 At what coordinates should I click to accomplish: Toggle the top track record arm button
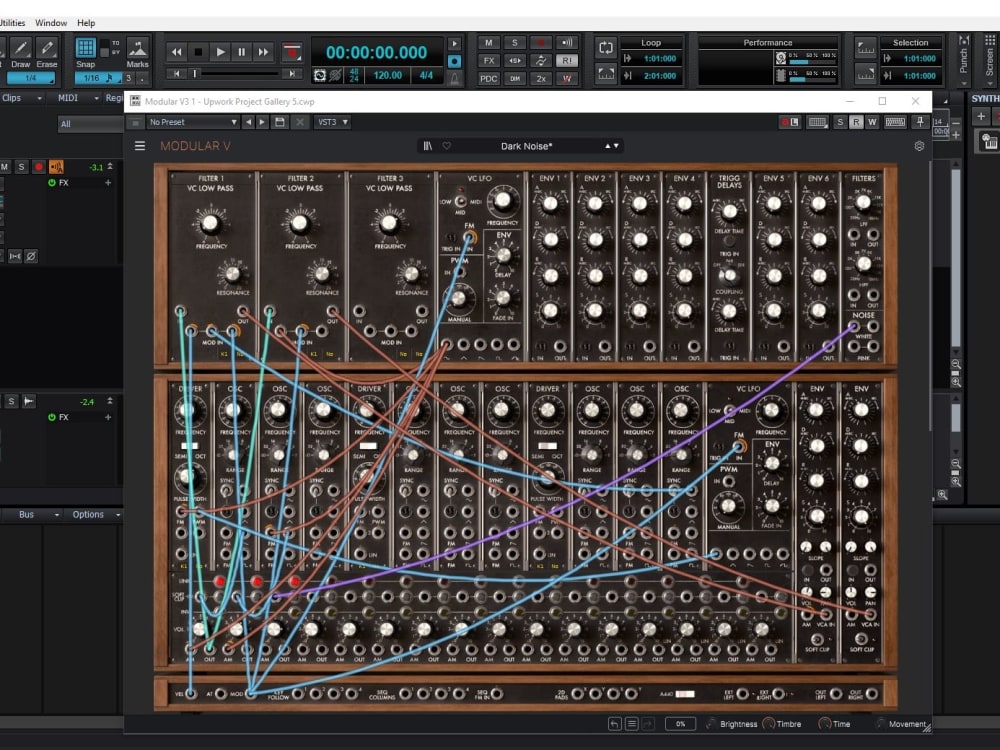point(39,167)
